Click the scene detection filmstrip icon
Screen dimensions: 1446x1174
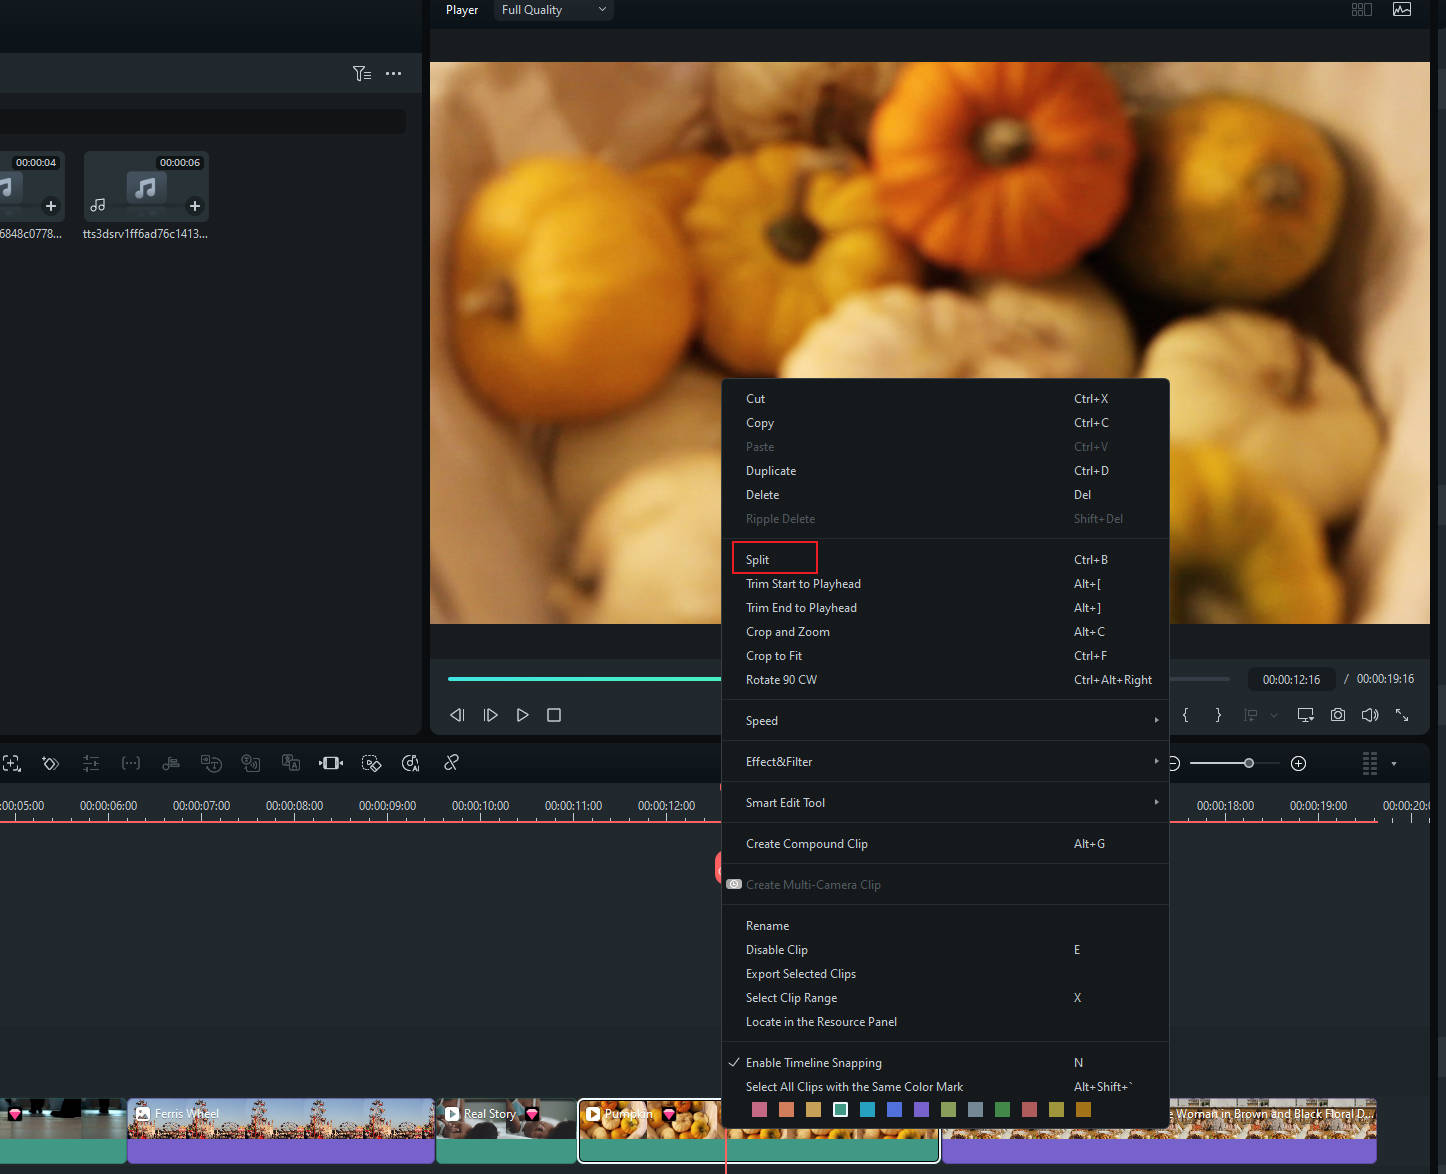(331, 763)
